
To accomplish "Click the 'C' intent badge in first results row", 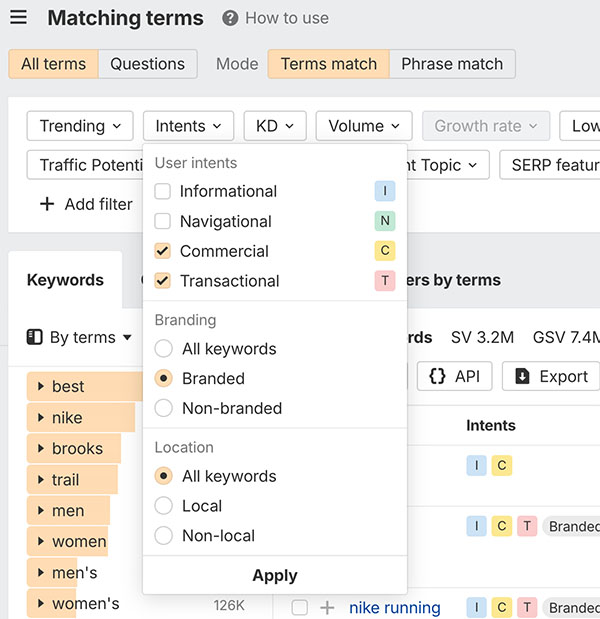I will coord(502,465).
